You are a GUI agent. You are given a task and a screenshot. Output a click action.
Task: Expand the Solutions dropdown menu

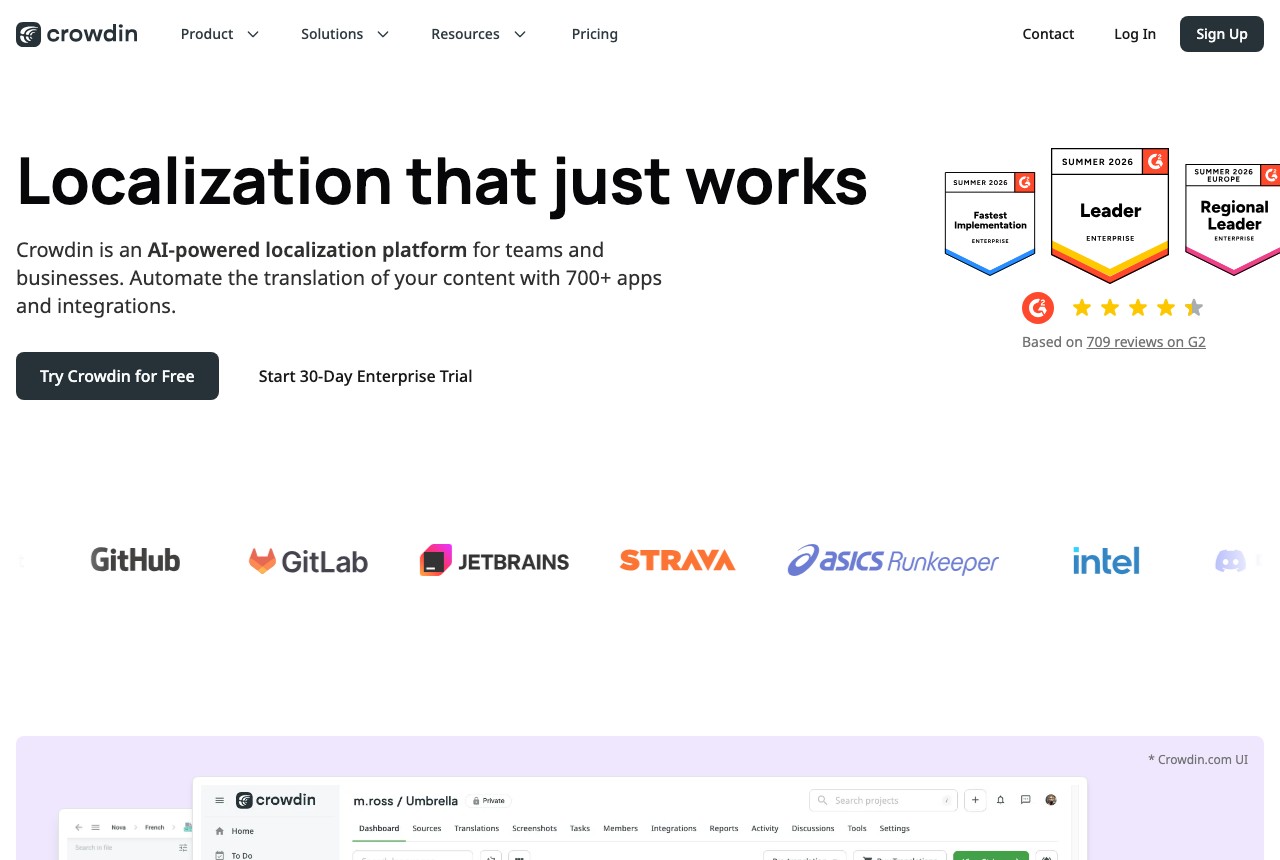point(345,34)
